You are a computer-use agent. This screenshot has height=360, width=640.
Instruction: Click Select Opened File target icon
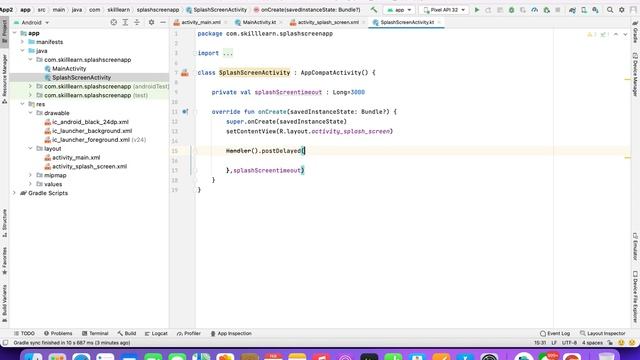(113, 22)
